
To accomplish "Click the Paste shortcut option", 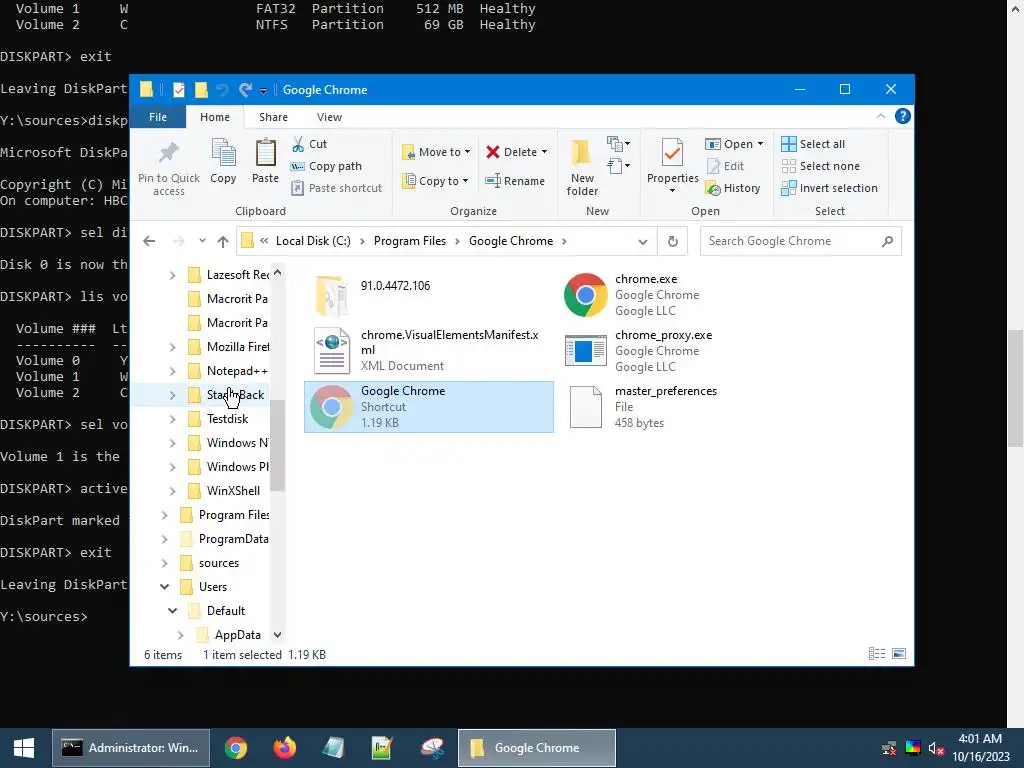I will coord(336,188).
